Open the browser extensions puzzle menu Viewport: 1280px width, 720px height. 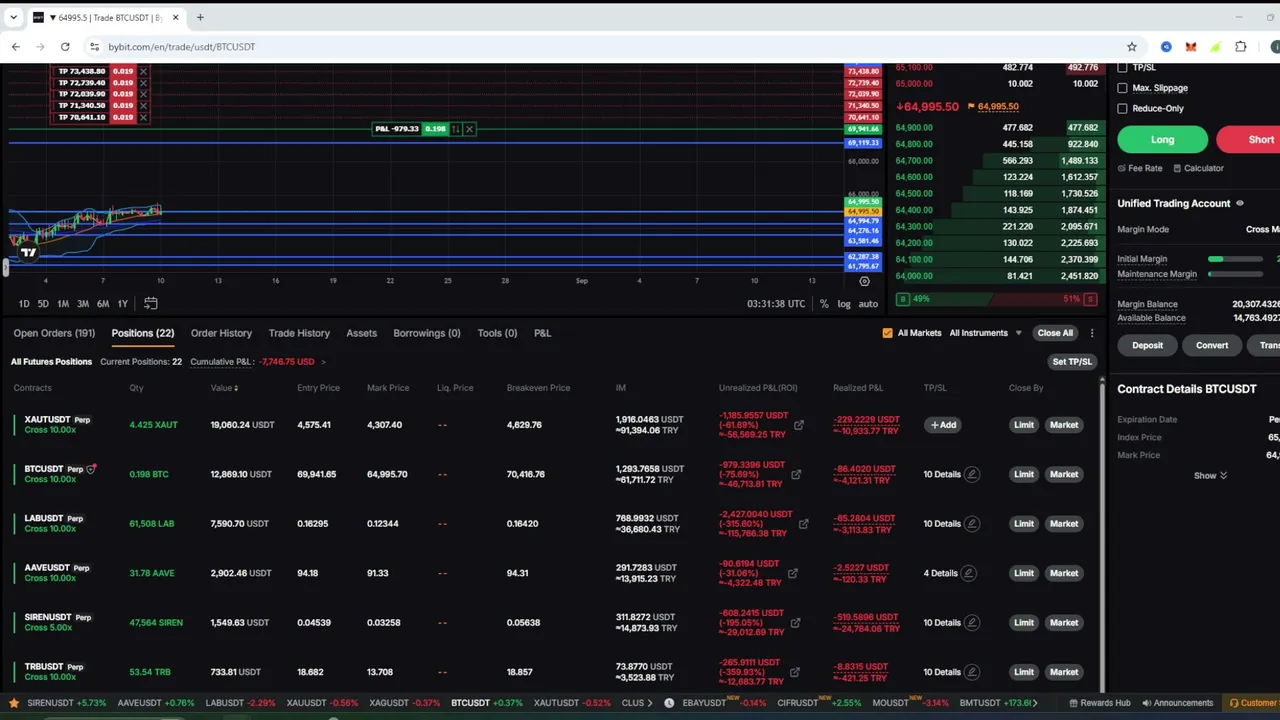click(1241, 46)
